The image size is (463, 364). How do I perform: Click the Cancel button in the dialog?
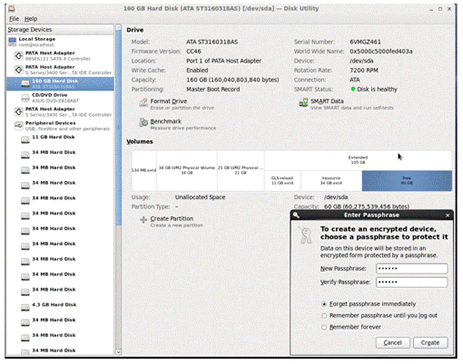(x=393, y=343)
